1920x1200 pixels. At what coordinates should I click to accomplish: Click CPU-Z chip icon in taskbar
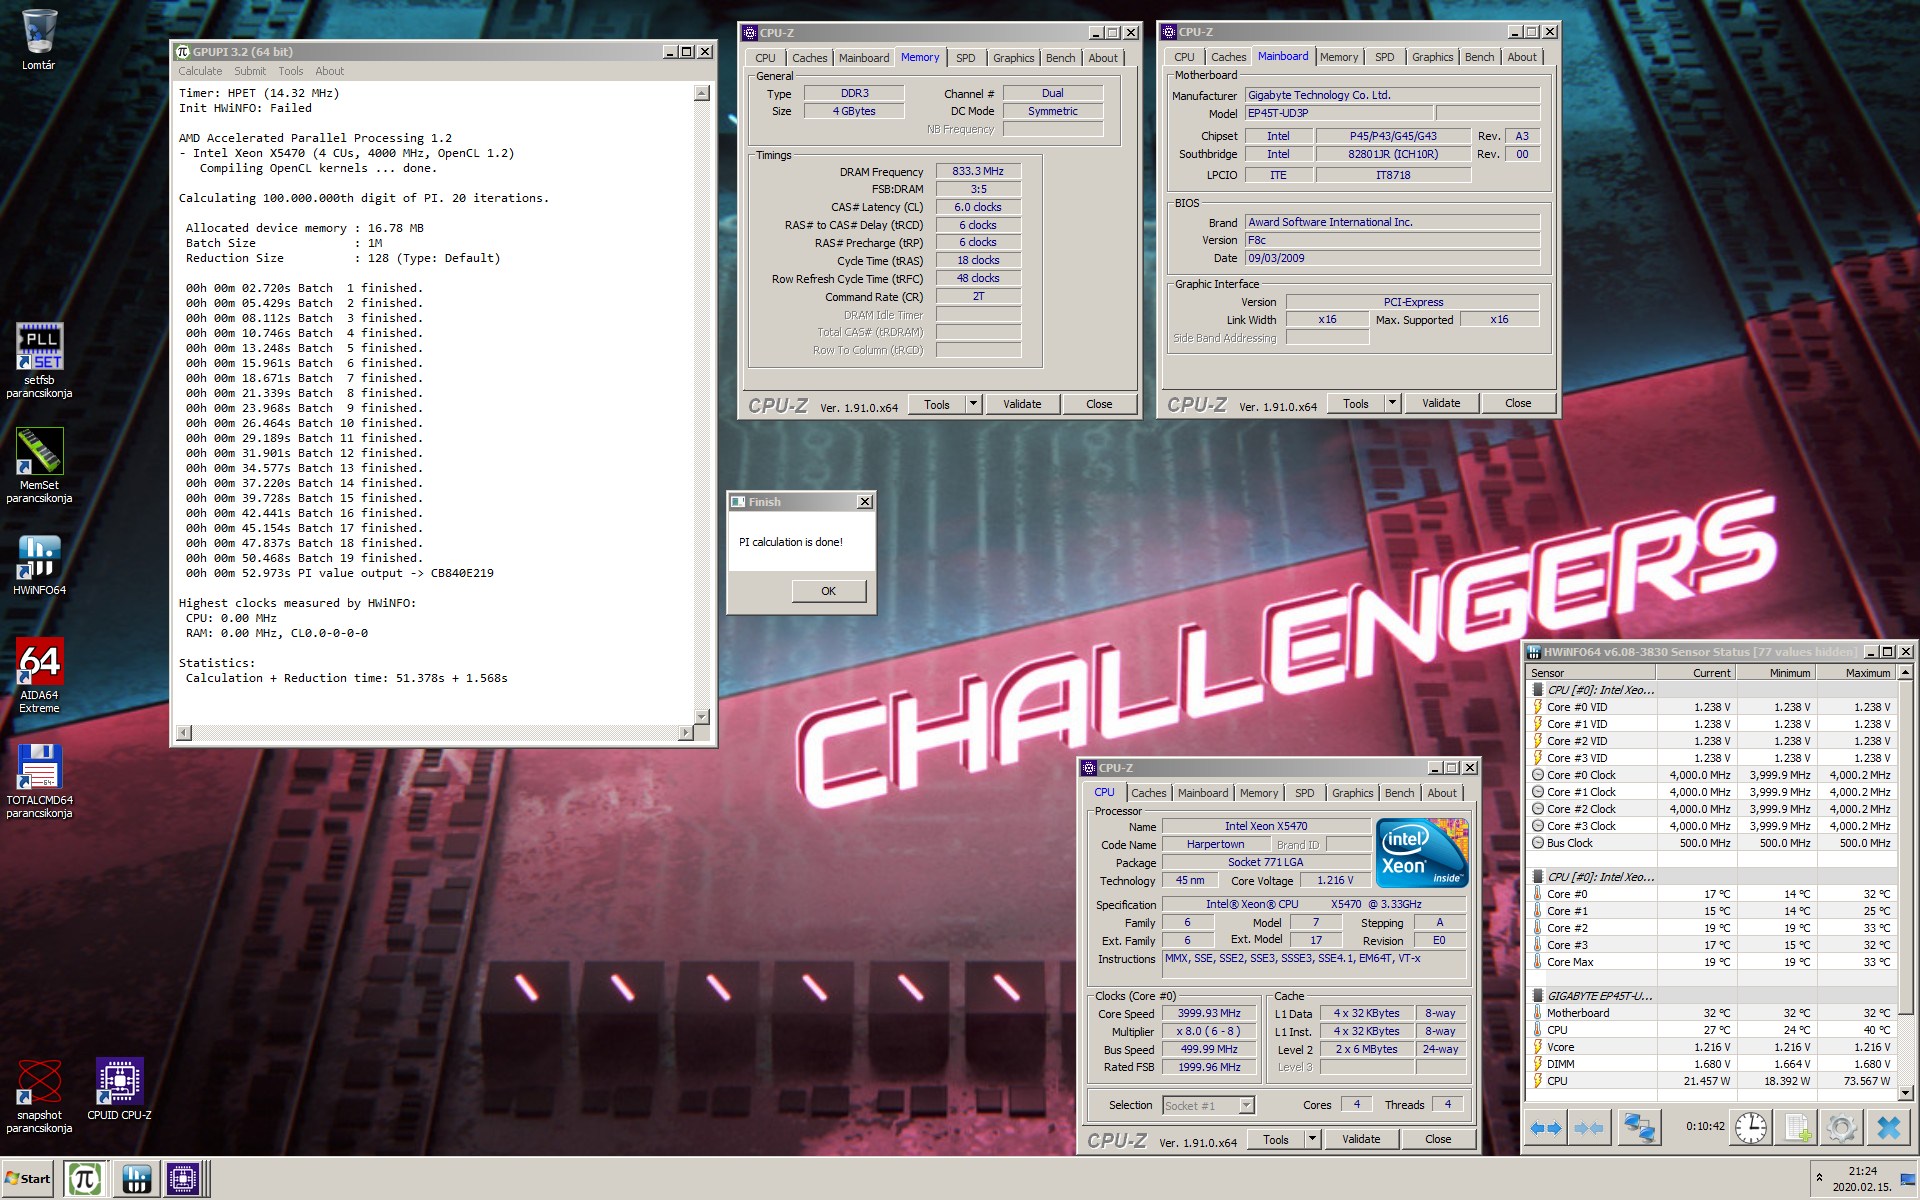(x=184, y=1179)
